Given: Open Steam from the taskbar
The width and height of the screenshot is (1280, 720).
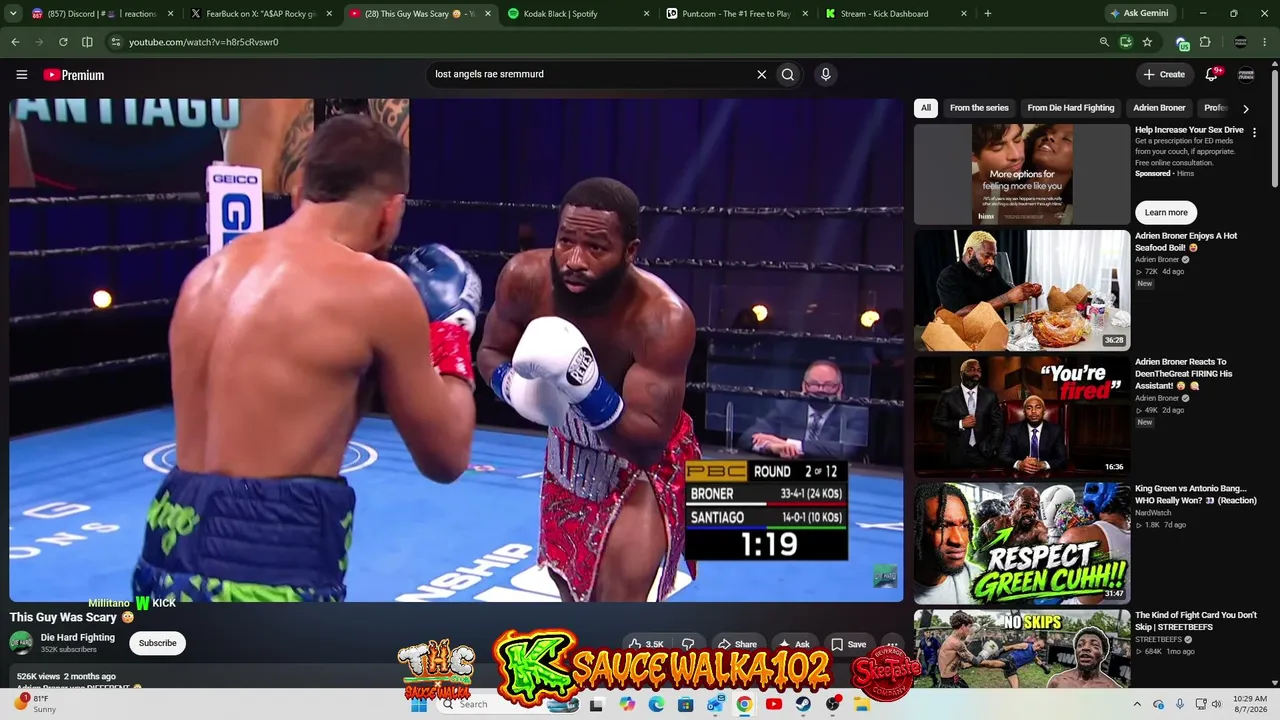Looking at the screenshot, I should [x=803, y=704].
